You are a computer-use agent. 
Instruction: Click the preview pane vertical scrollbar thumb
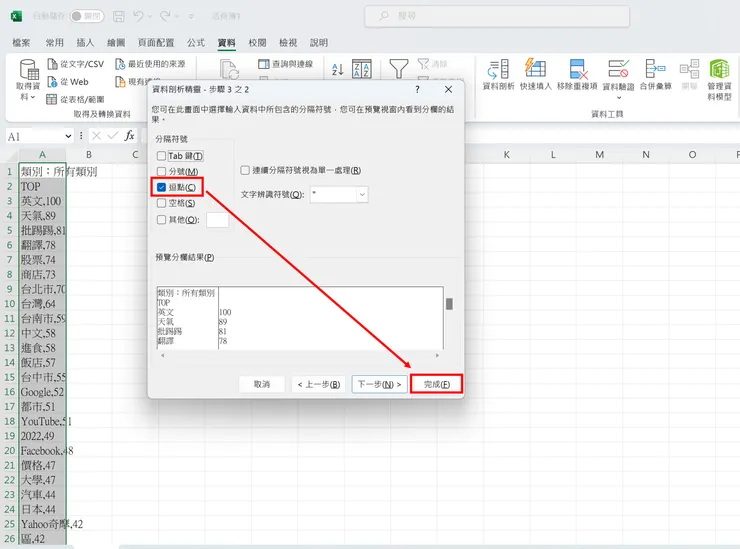coord(449,304)
